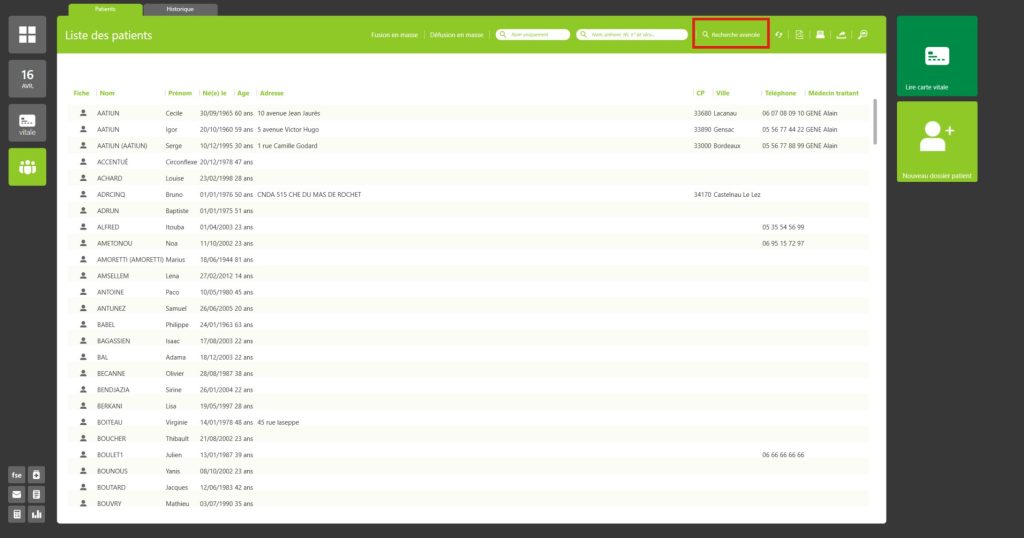The height and width of the screenshot is (538, 1024).
Task: Sort the list by Nom column header
Action: click(x=107, y=93)
